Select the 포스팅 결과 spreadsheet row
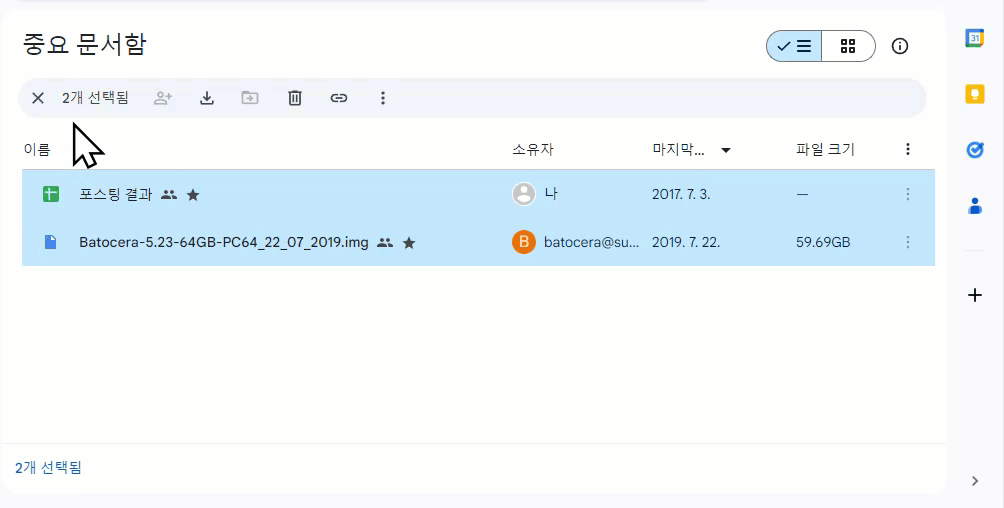Viewport: 1004px width, 508px height. click(478, 194)
